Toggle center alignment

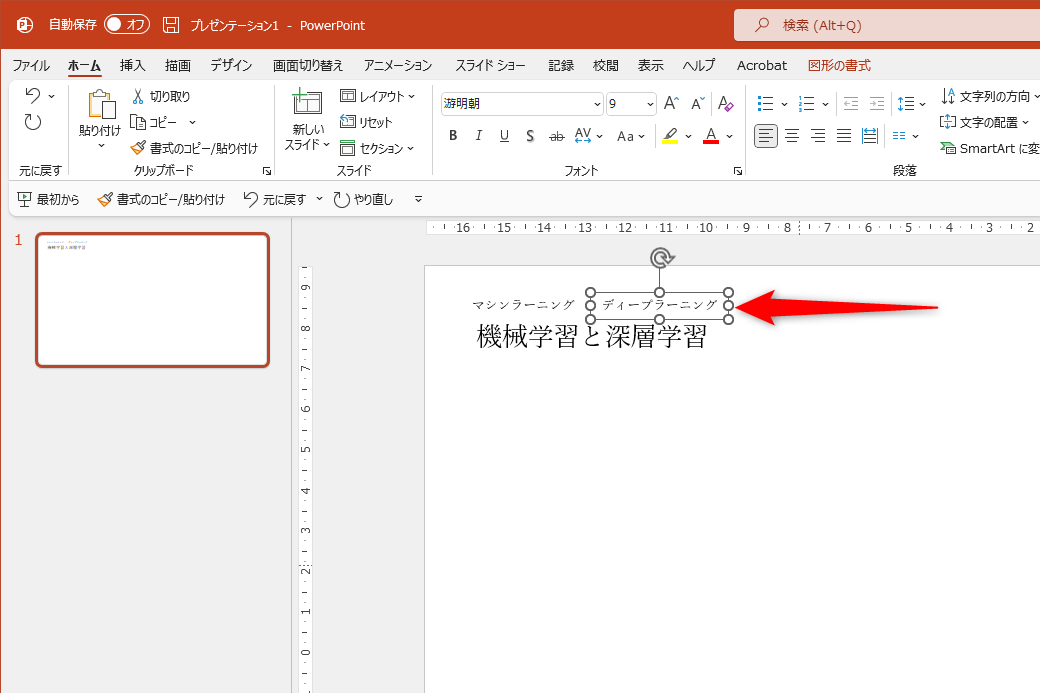coord(792,136)
